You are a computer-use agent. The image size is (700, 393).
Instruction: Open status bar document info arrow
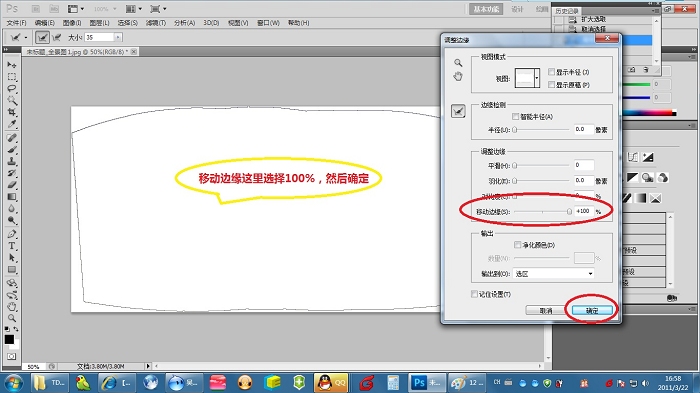click(148, 366)
